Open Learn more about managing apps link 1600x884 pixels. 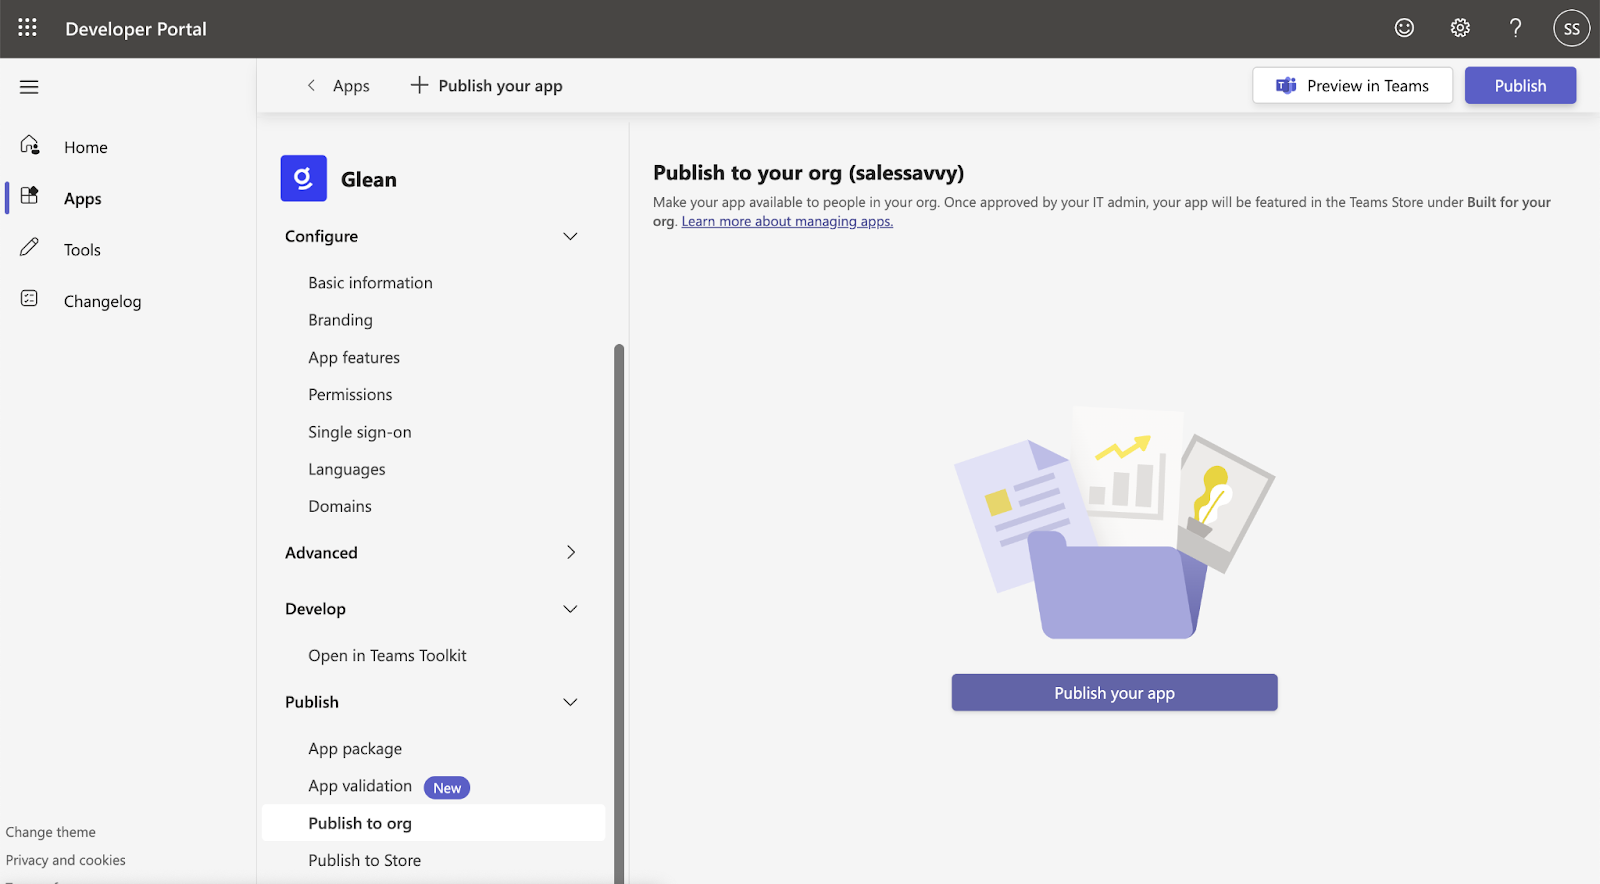tap(787, 222)
